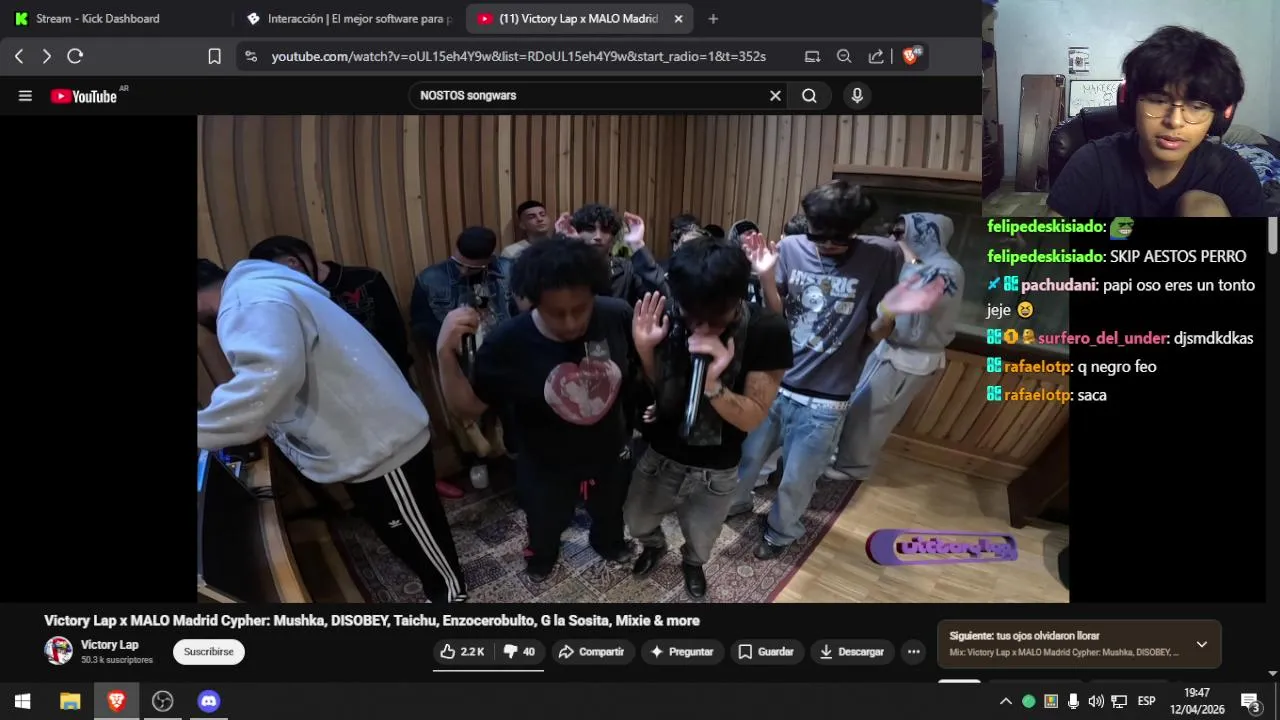Open YouTube hamburger guide menu
1280x720 pixels.
click(25, 96)
